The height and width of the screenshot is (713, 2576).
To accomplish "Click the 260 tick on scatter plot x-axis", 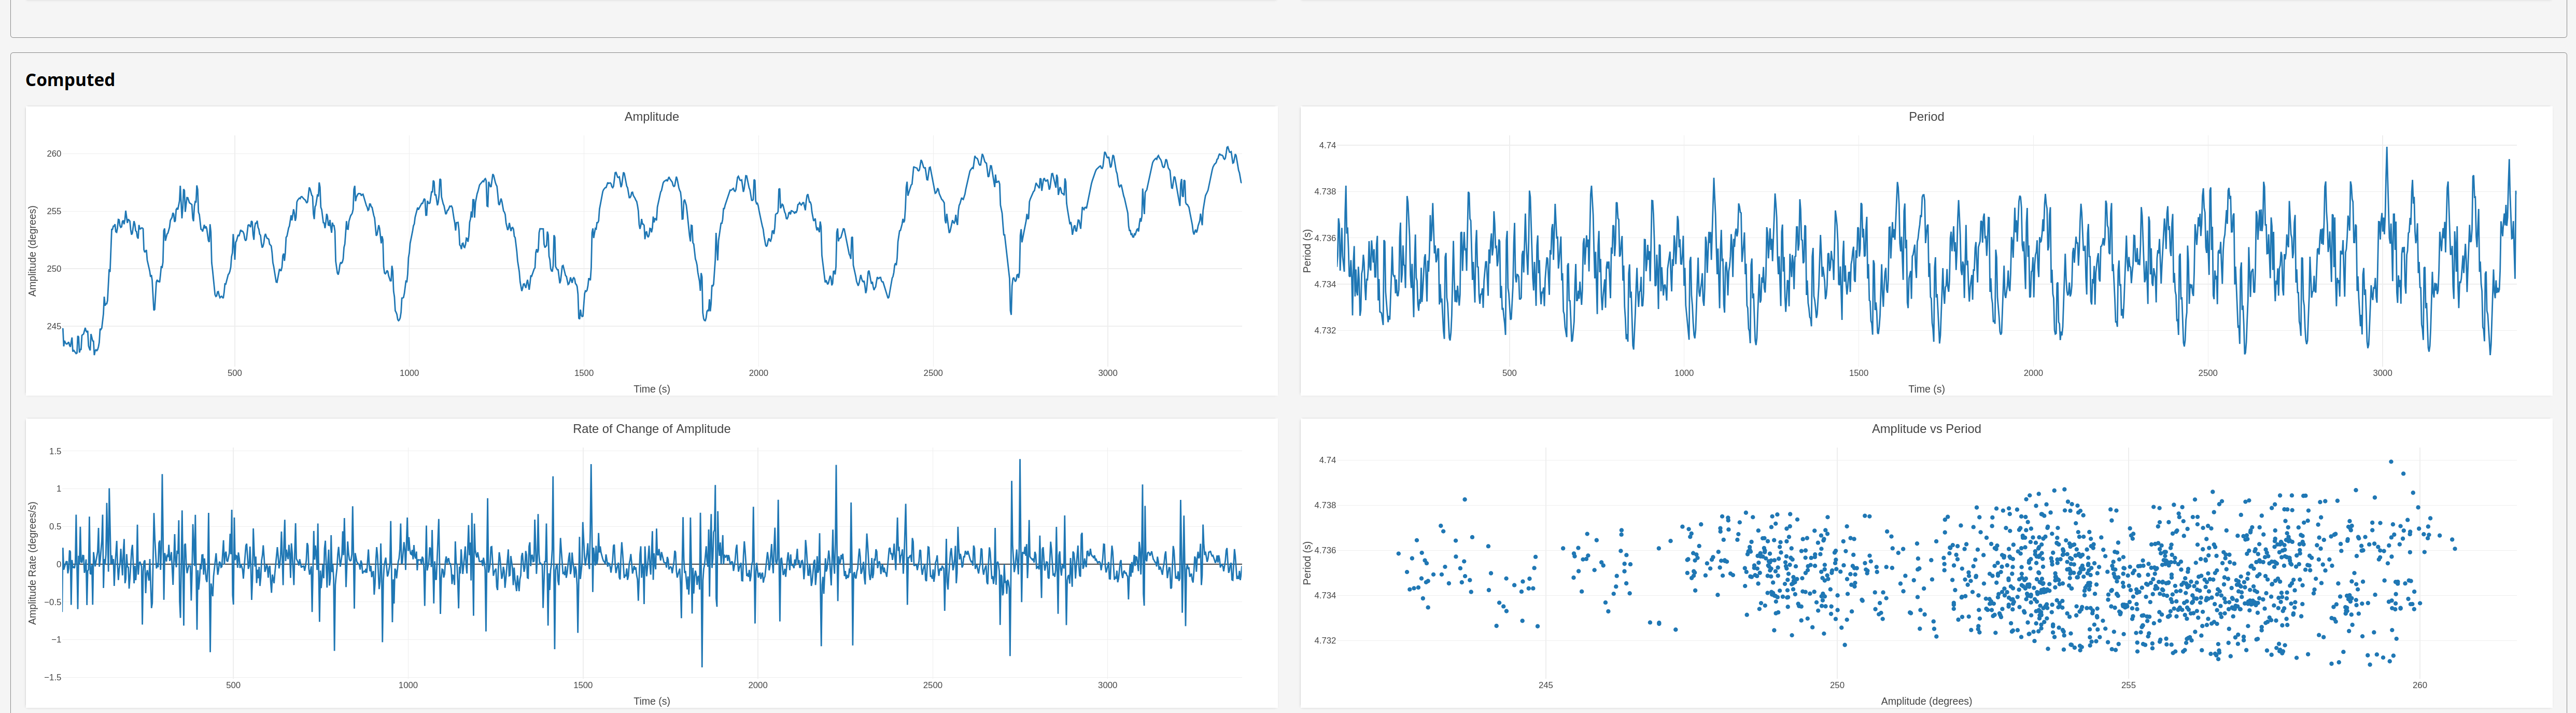I will (2419, 685).
